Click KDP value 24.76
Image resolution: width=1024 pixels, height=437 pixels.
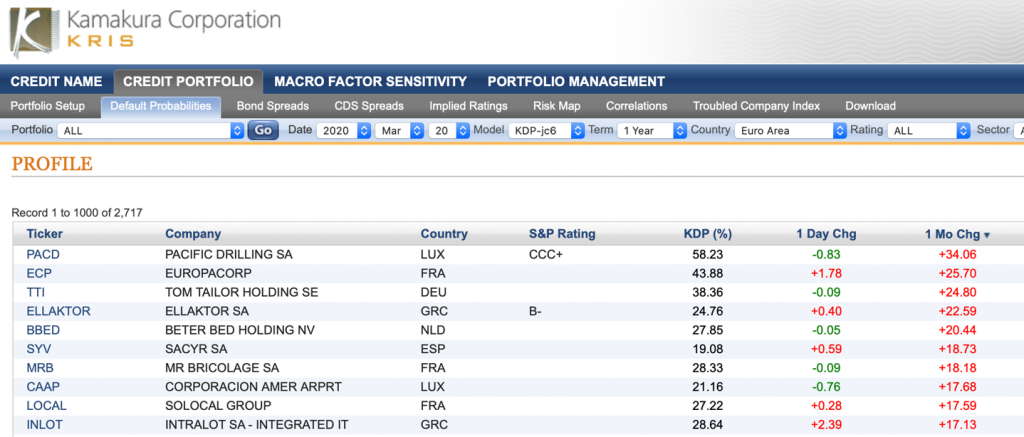click(708, 312)
